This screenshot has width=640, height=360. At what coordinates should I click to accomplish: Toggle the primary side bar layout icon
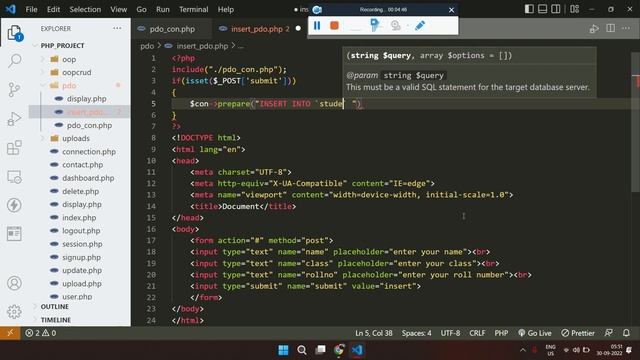click(x=529, y=9)
